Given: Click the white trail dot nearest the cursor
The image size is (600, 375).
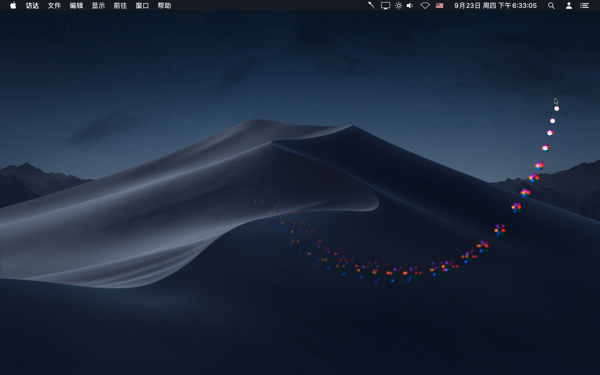Looking at the screenshot, I should coord(556,109).
